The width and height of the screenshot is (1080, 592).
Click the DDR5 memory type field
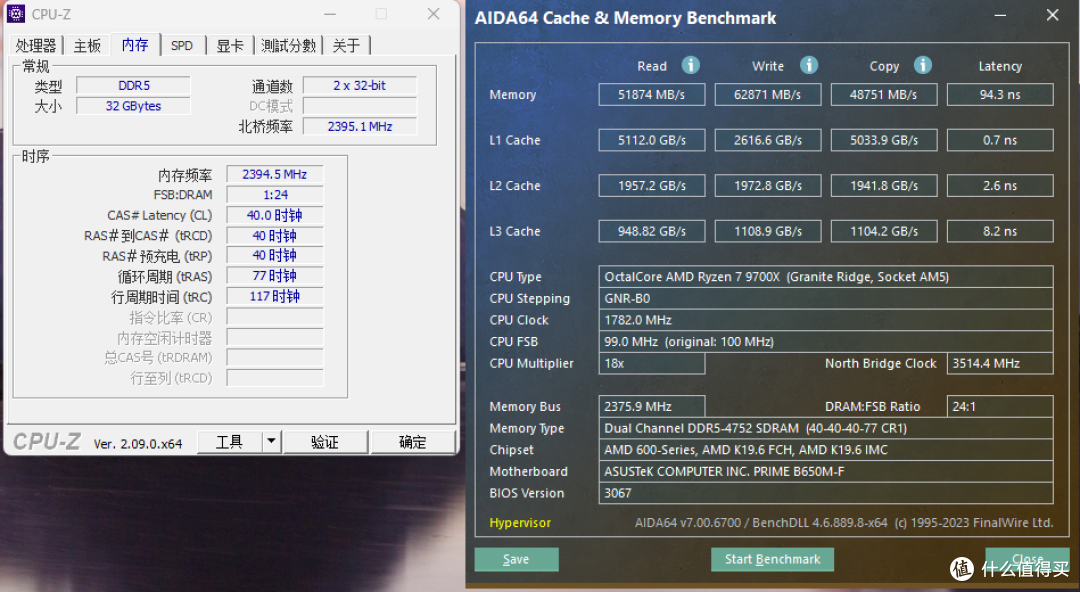pos(134,85)
